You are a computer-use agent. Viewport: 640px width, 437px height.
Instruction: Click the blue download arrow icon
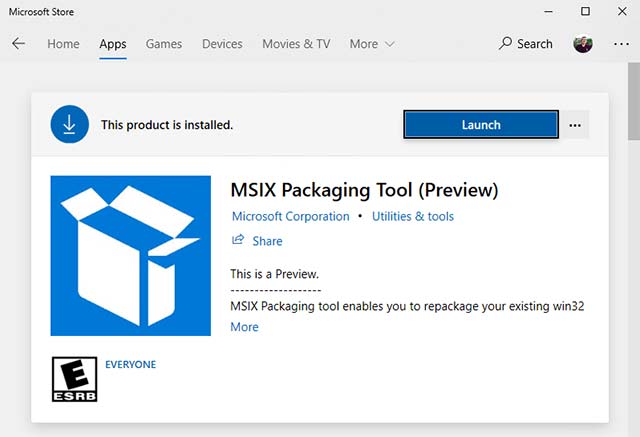[x=69, y=125]
